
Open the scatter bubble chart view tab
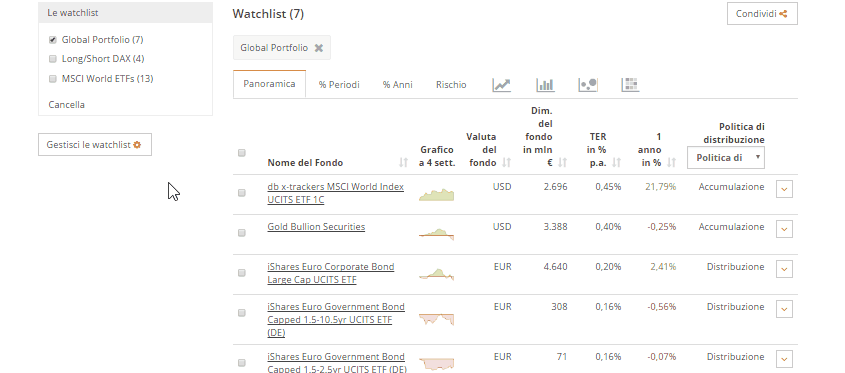click(x=587, y=85)
